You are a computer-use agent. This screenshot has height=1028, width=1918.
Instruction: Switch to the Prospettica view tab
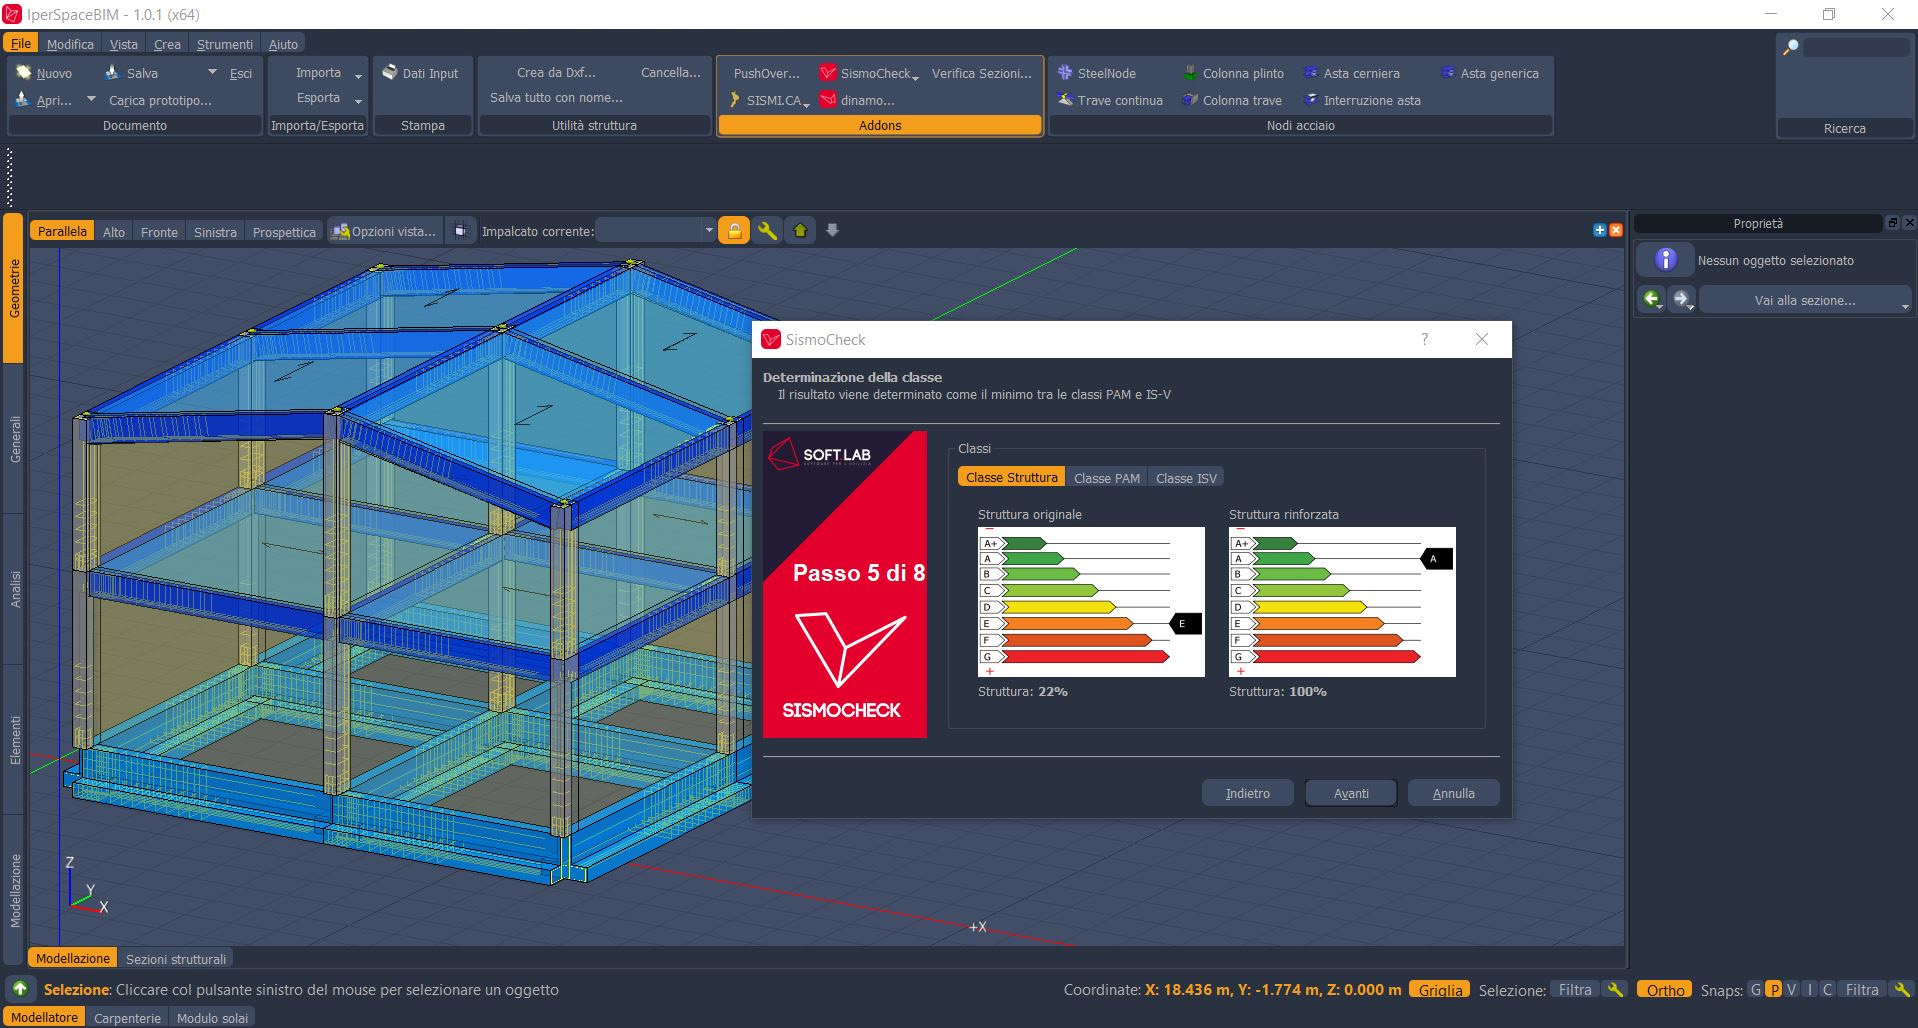[284, 232]
